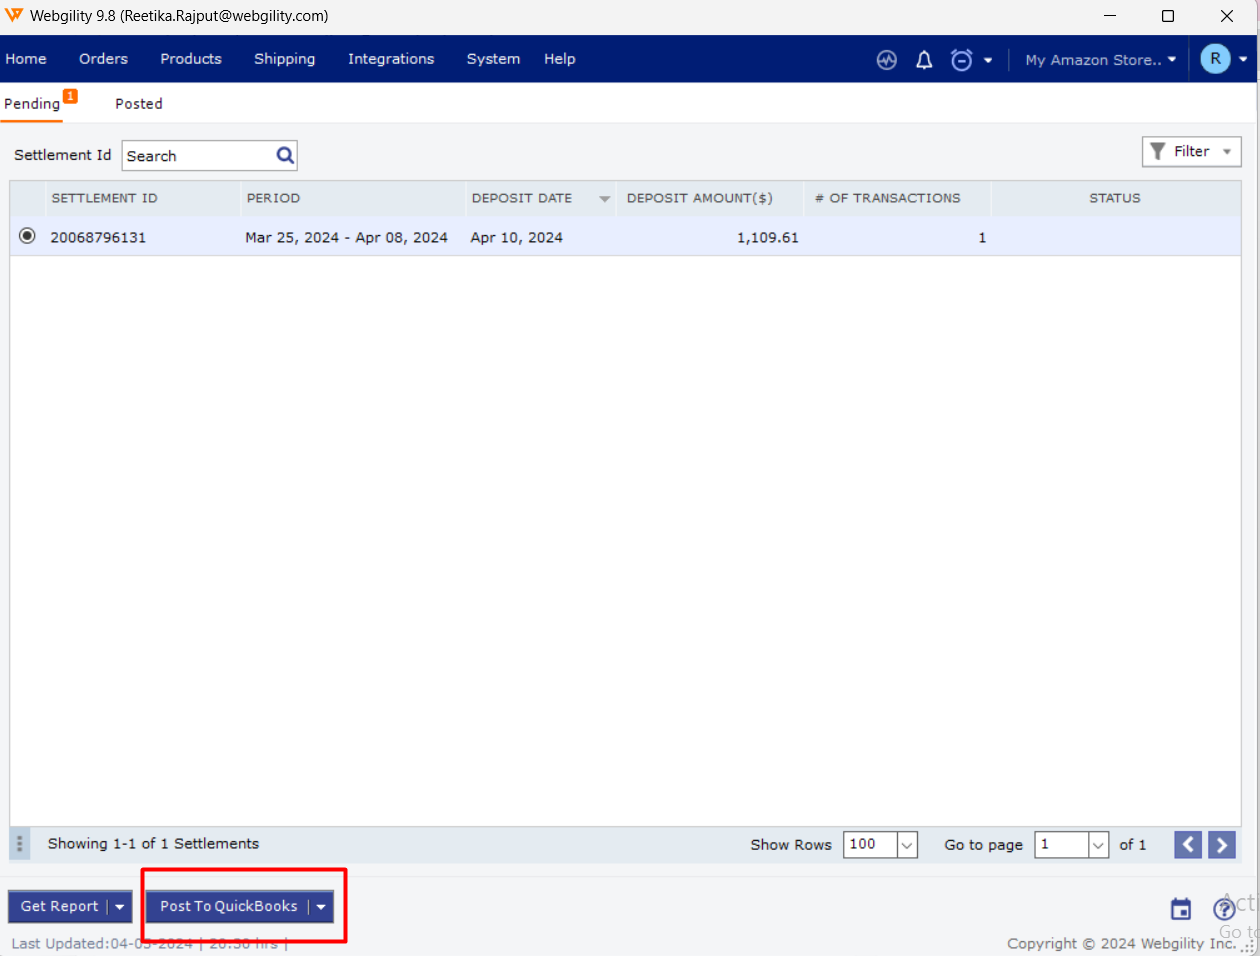
Task: Select the radio button for settlement 20068796131
Action: pyautogui.click(x=27, y=236)
